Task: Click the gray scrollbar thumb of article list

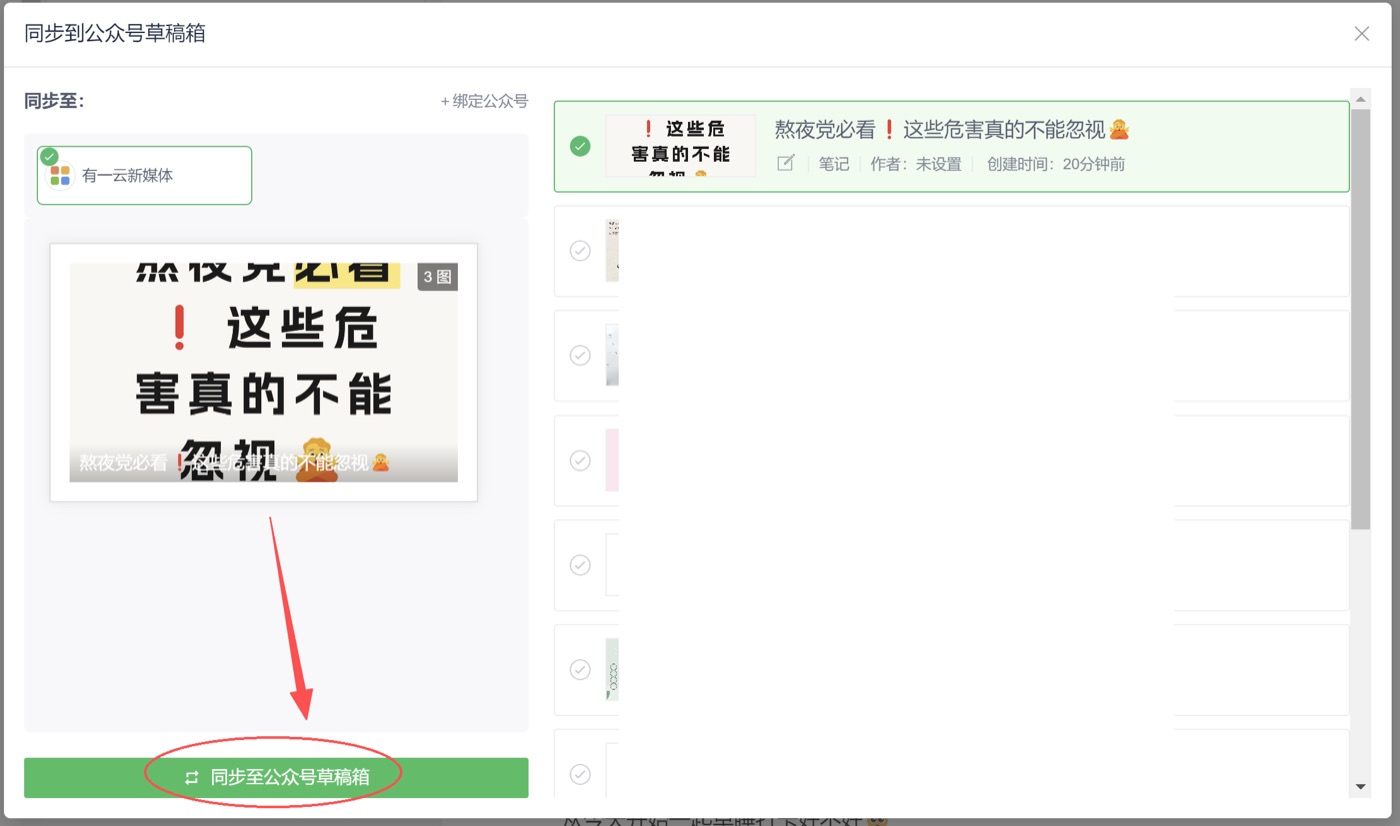Action: click(1360, 319)
